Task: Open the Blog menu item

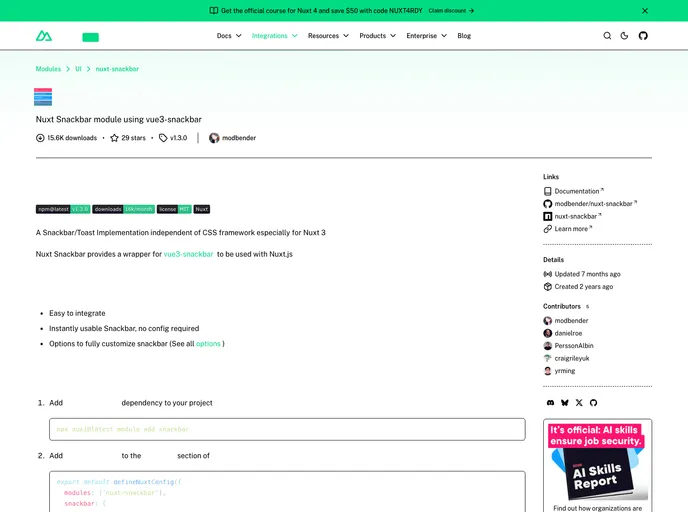Action: [x=464, y=36]
